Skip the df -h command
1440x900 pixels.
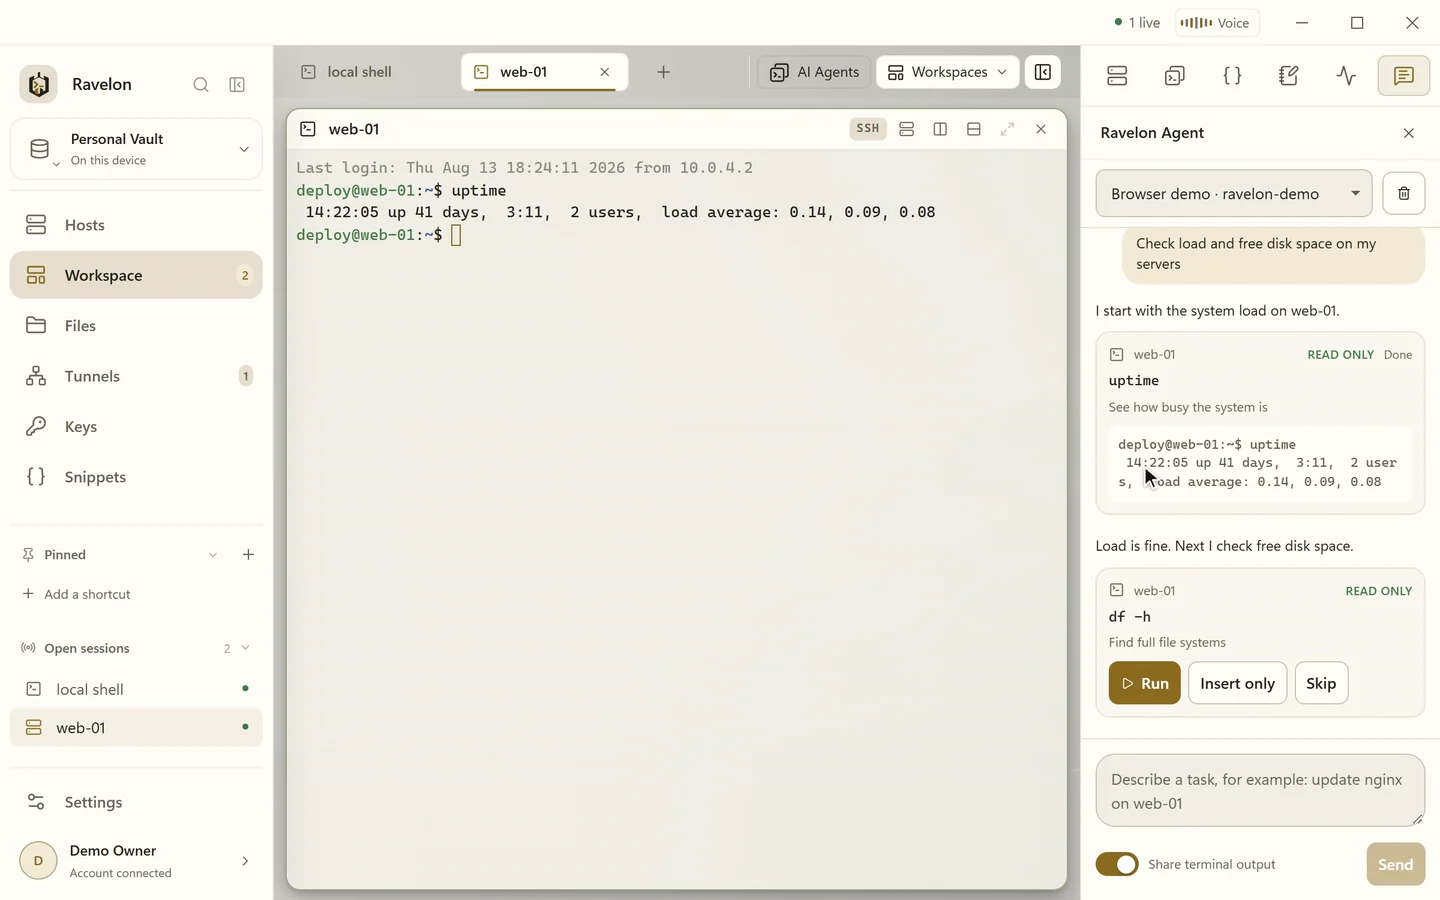[1321, 683]
